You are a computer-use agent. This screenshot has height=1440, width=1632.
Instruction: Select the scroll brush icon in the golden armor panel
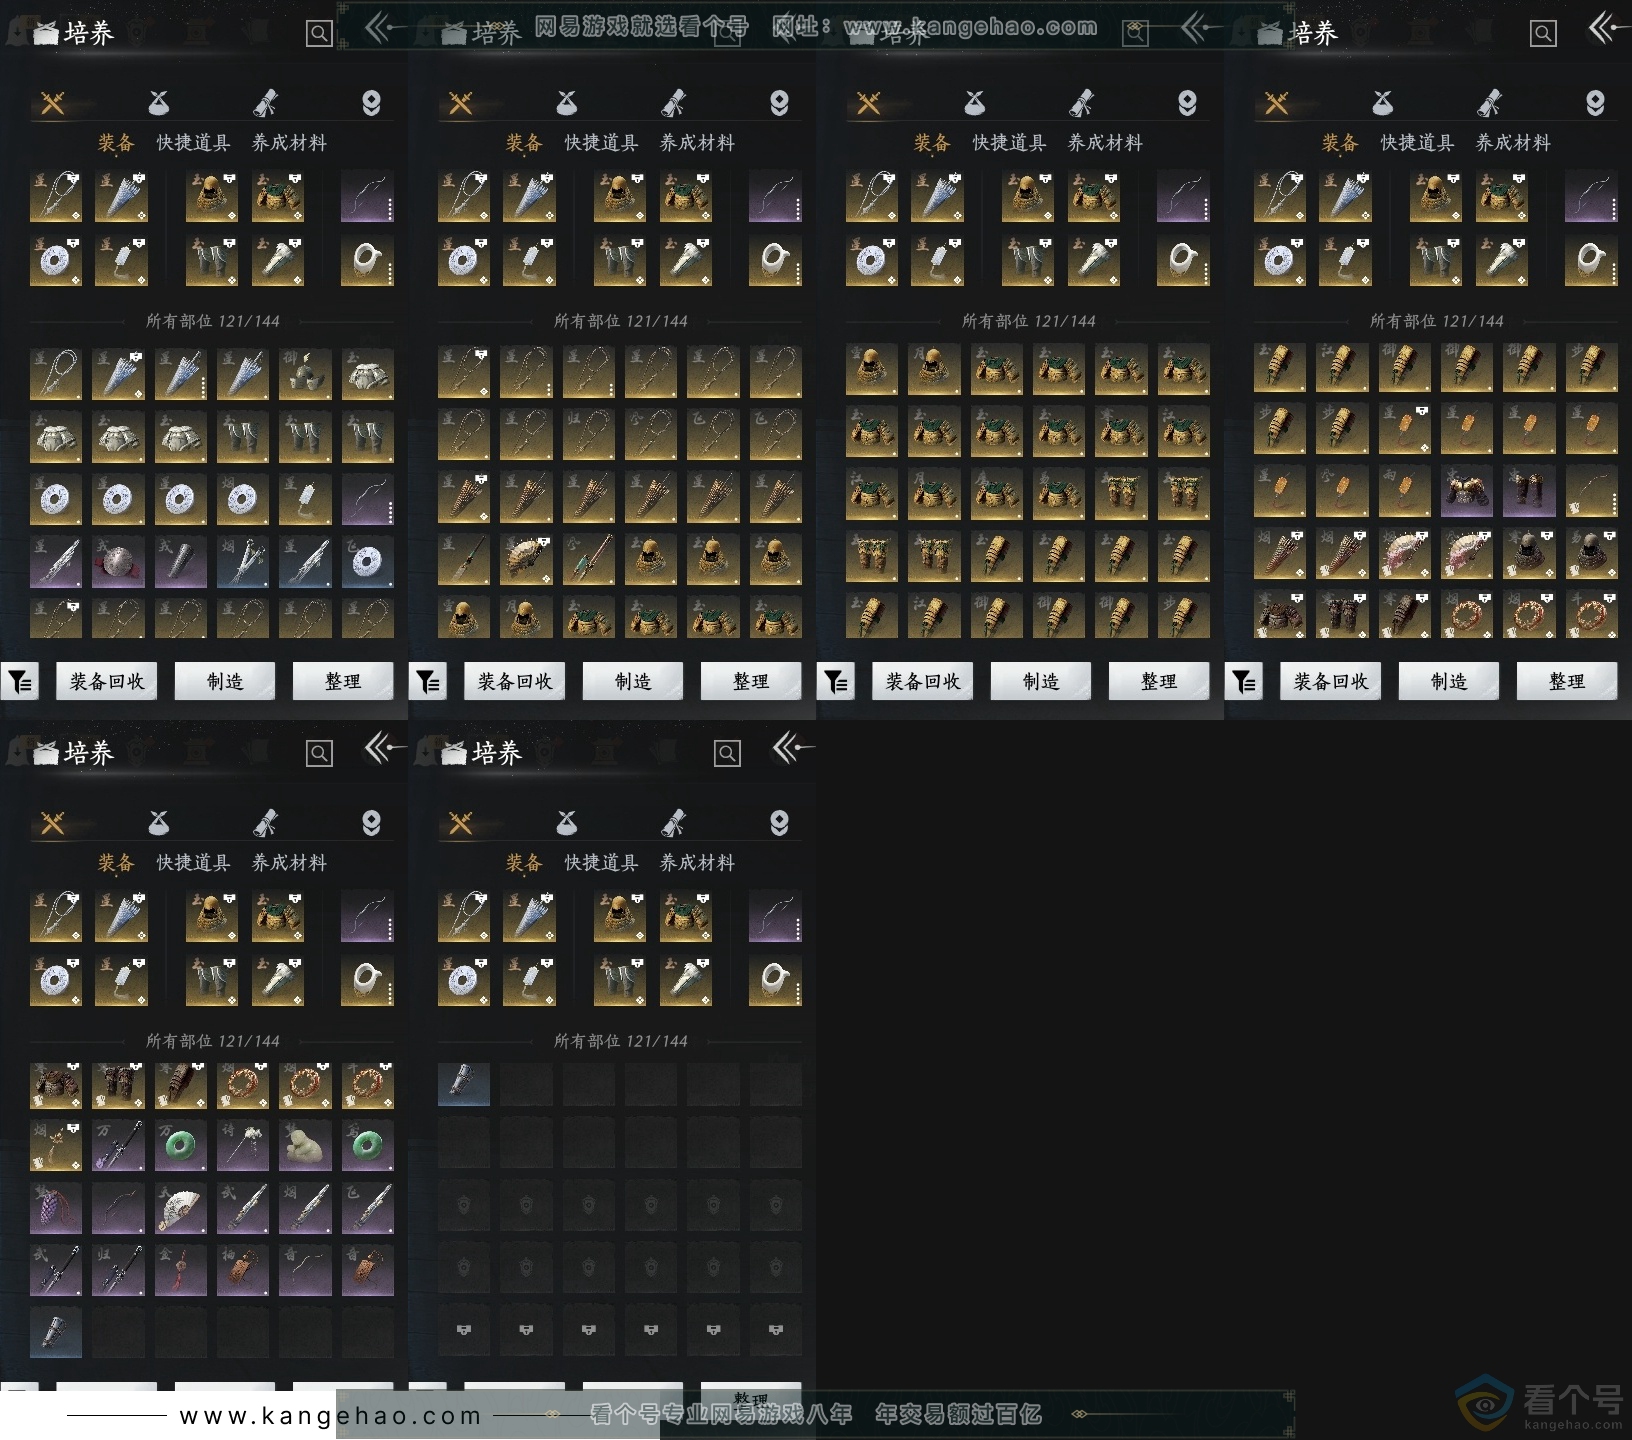tap(1081, 103)
